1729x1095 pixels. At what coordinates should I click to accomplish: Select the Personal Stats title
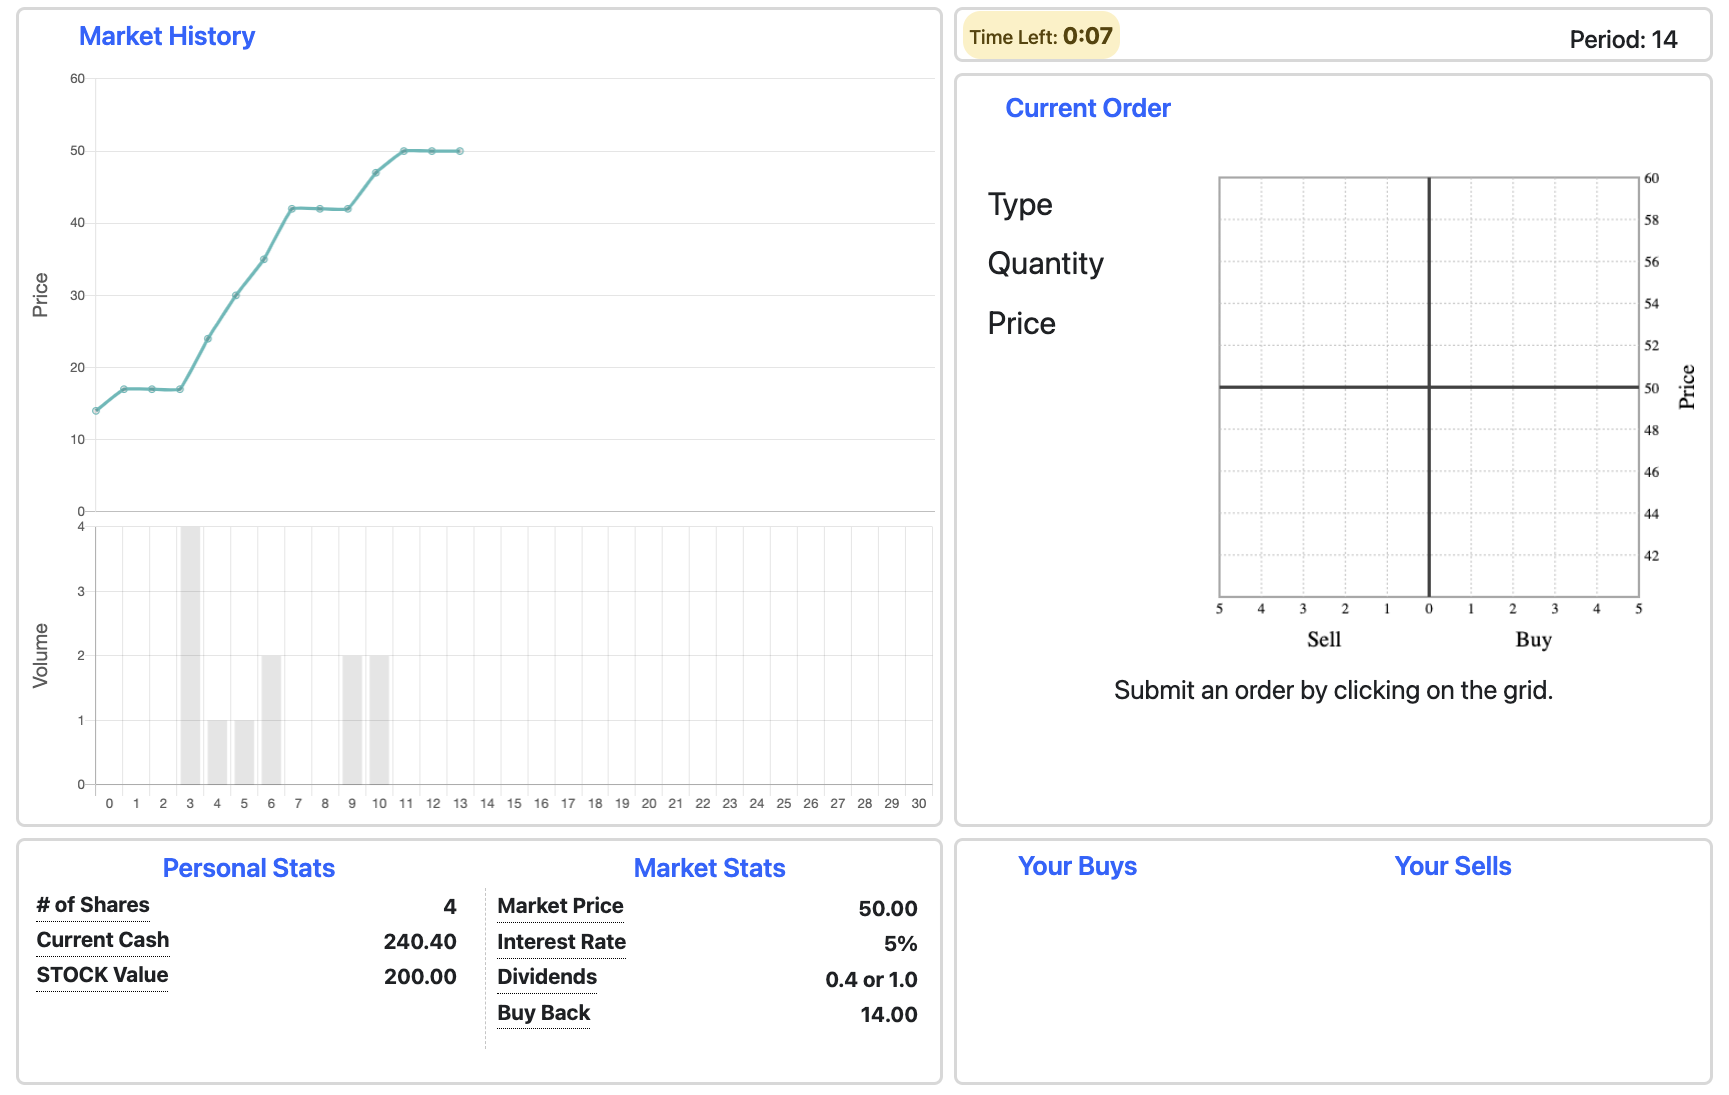248,868
